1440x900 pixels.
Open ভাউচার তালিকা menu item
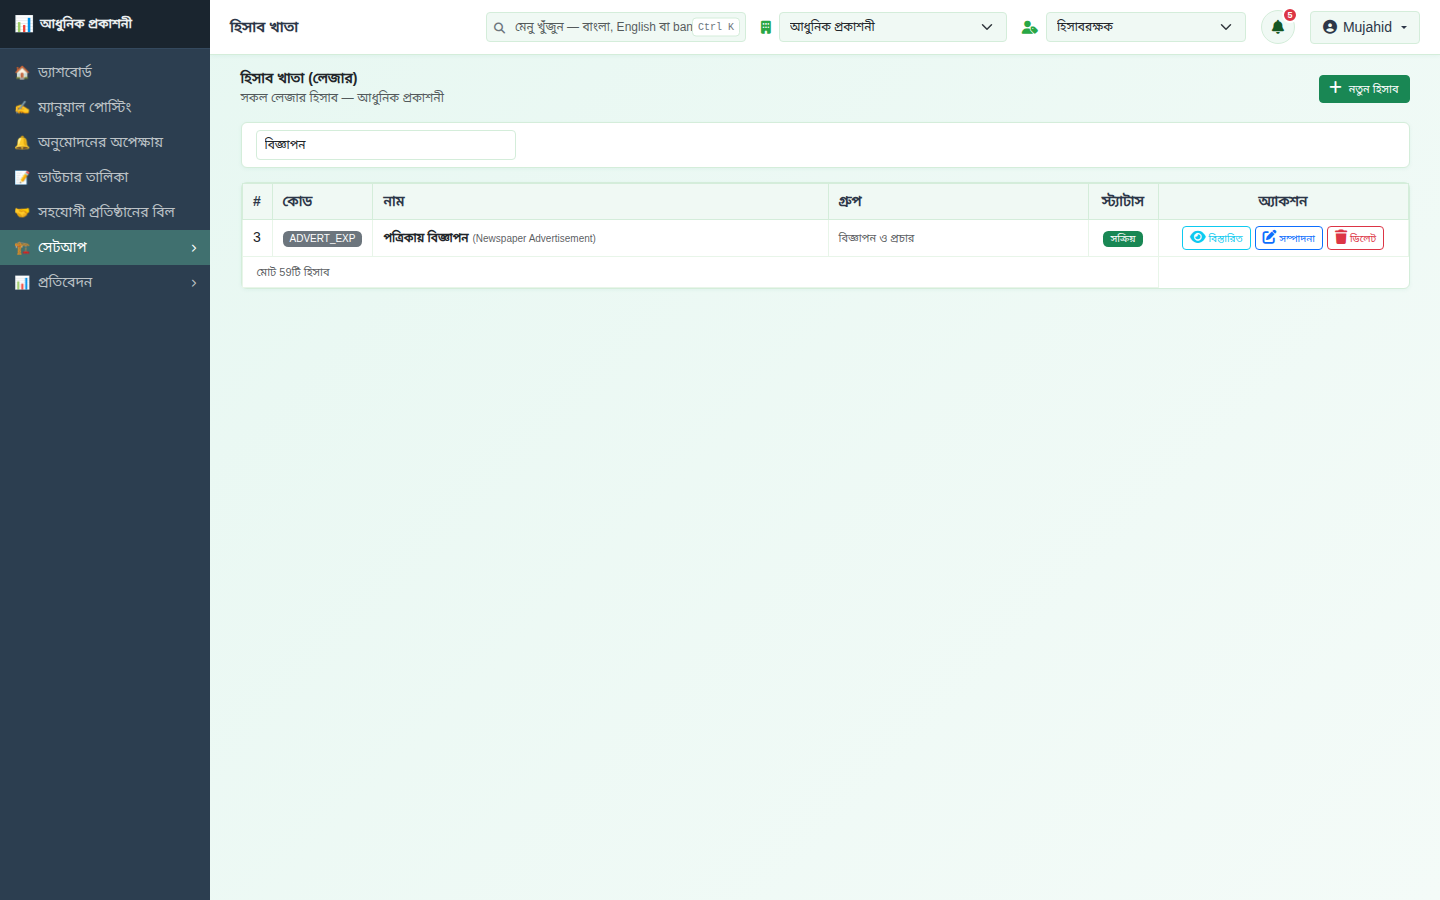pos(105,178)
